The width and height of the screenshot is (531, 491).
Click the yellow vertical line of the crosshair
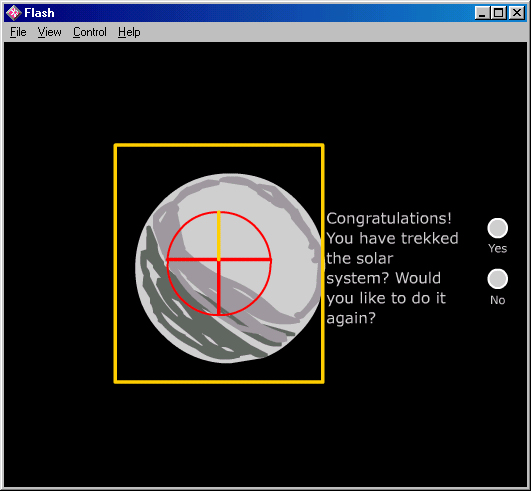pyautogui.click(x=219, y=235)
